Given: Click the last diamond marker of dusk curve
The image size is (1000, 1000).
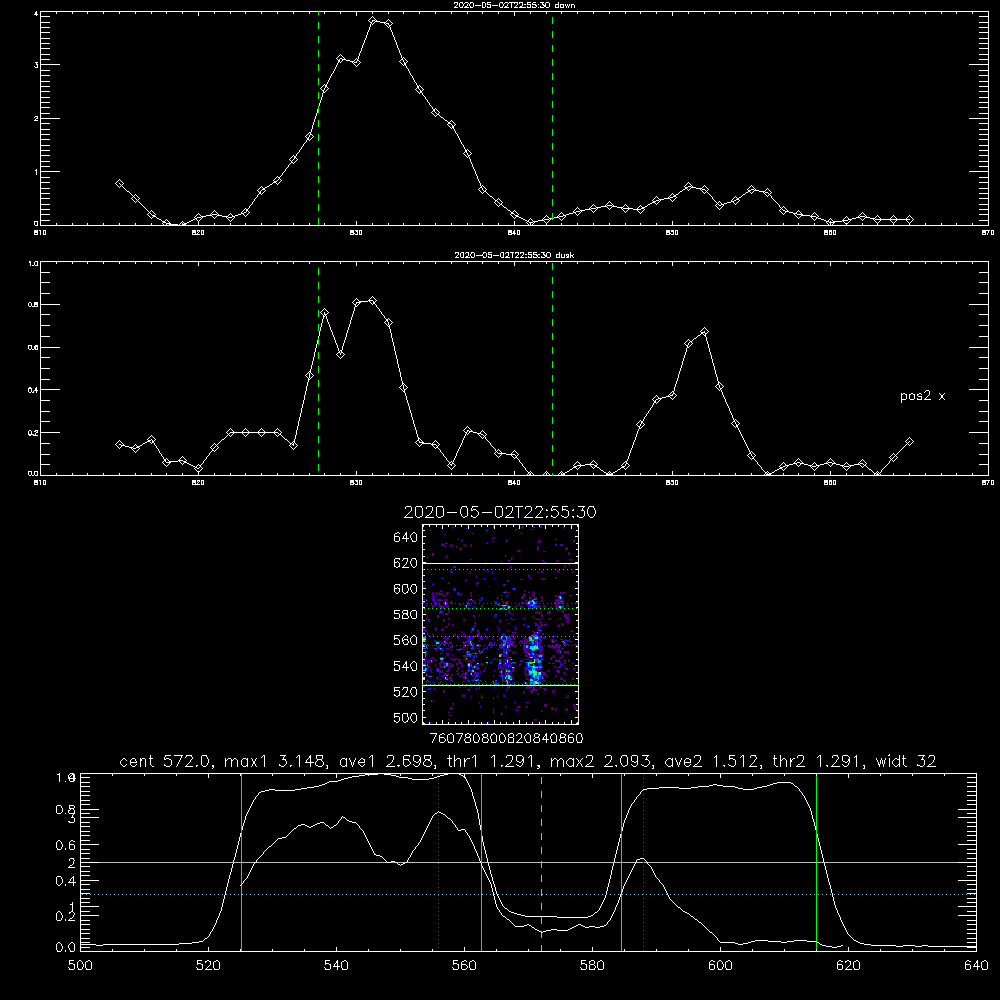Looking at the screenshot, I should pyautogui.click(x=909, y=441).
